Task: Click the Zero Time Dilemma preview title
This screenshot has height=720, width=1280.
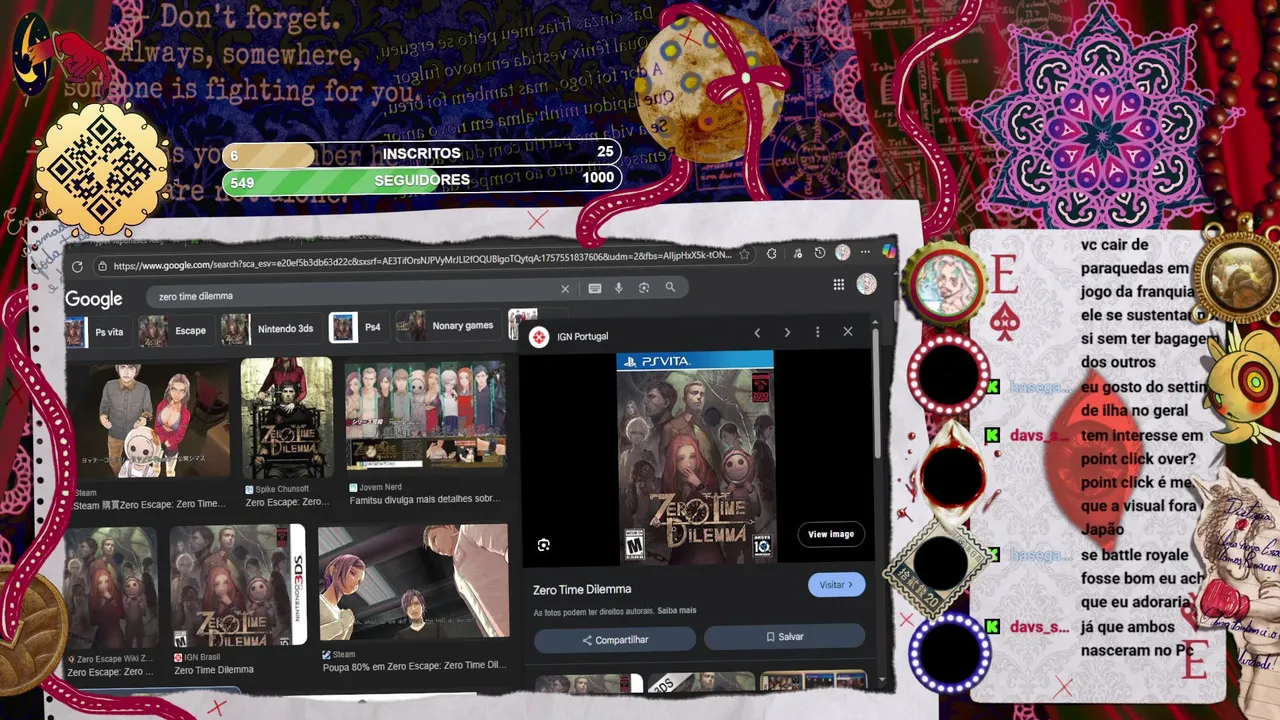Action: point(582,590)
